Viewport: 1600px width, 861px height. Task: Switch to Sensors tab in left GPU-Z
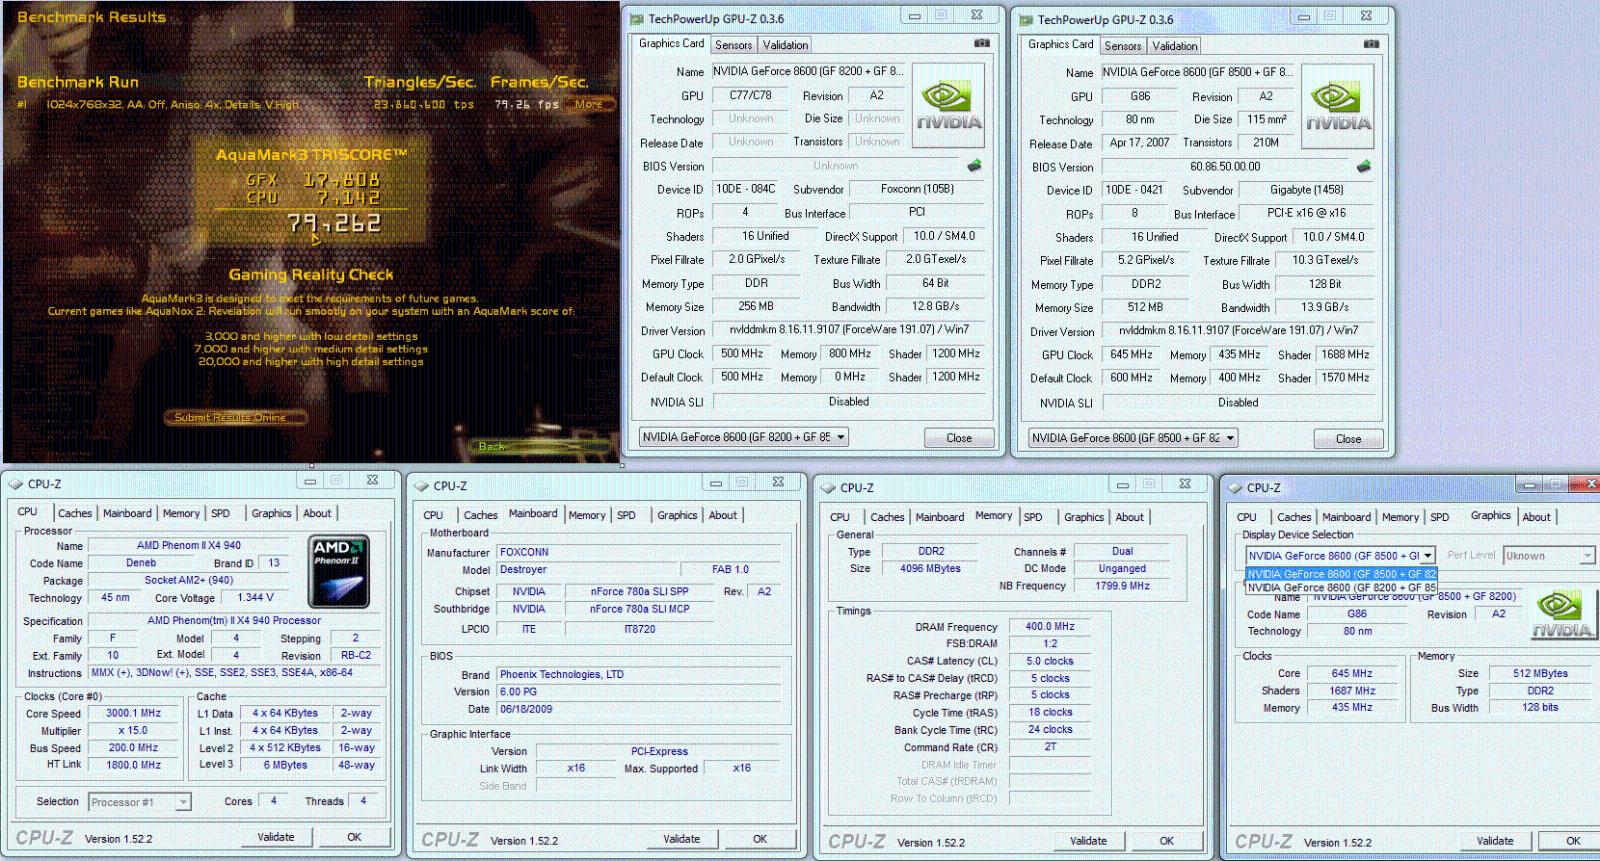733,45
